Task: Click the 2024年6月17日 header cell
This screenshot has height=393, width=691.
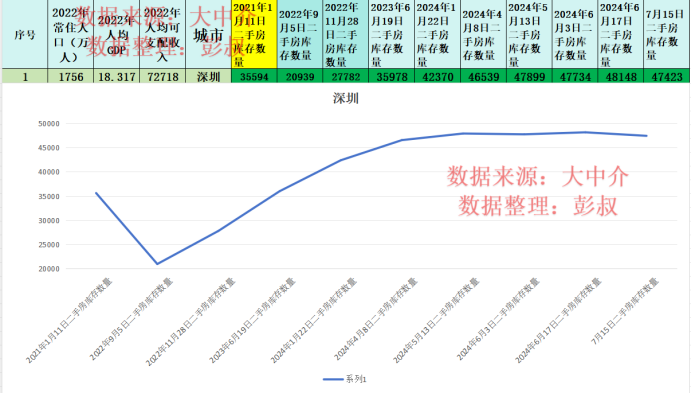Action: tap(620, 34)
